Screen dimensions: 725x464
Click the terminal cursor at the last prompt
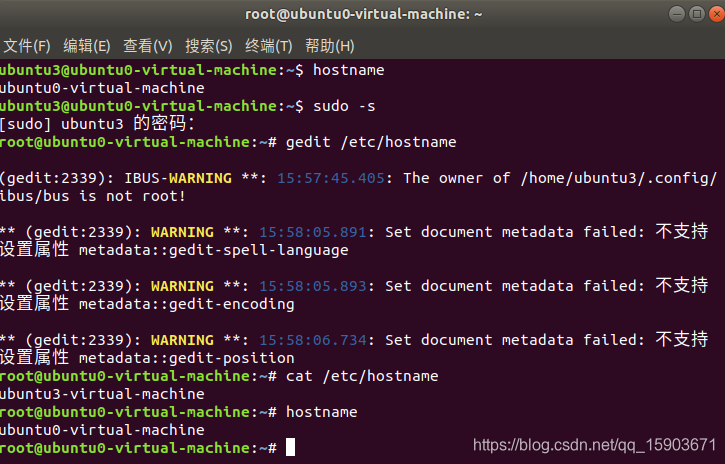[290, 447]
